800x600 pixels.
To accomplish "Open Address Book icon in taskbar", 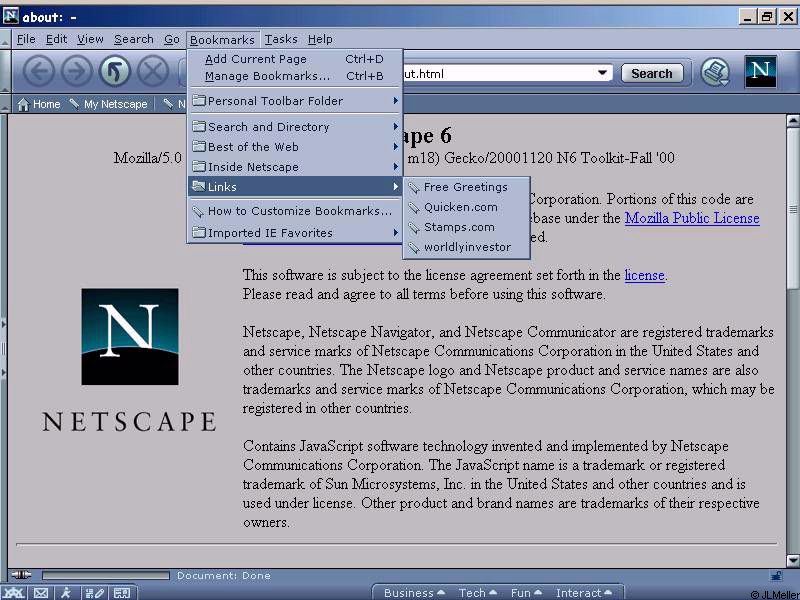I will (x=121, y=593).
